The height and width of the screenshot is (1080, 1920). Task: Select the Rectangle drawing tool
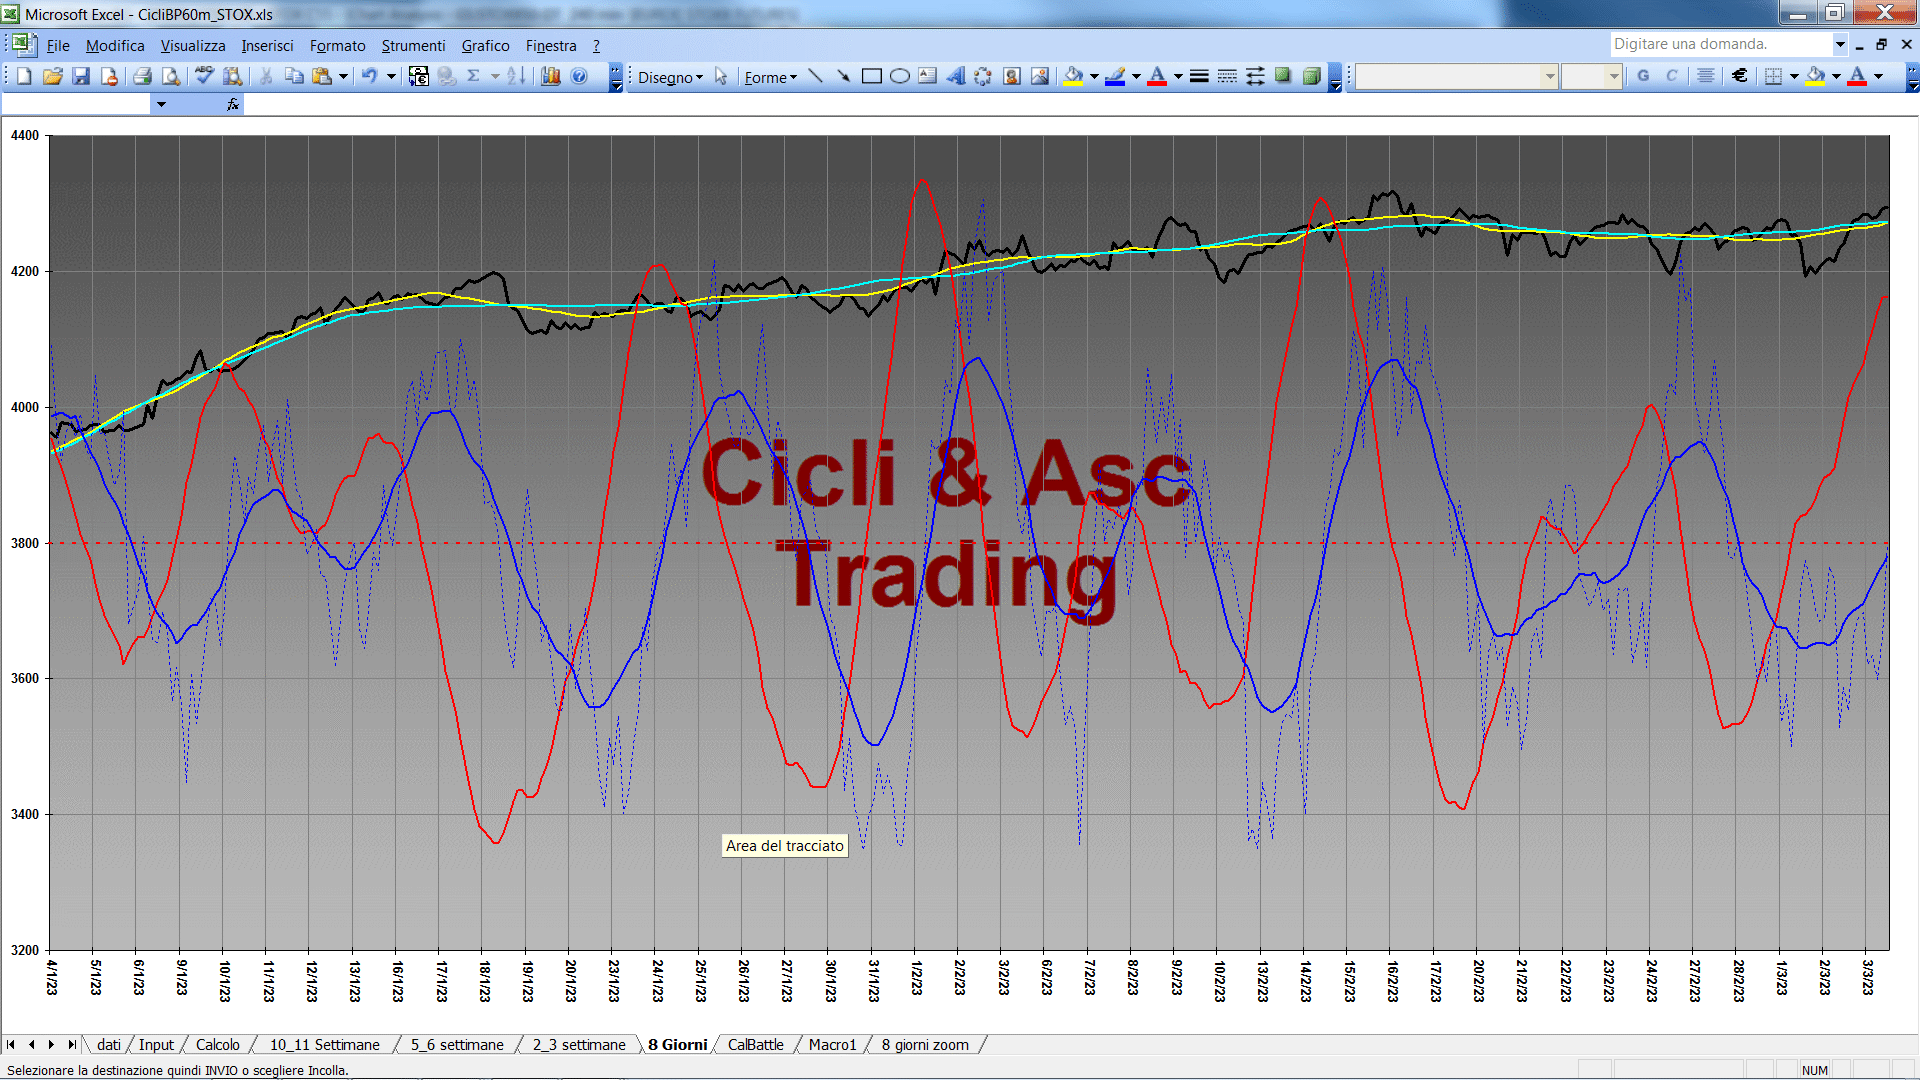[871, 76]
